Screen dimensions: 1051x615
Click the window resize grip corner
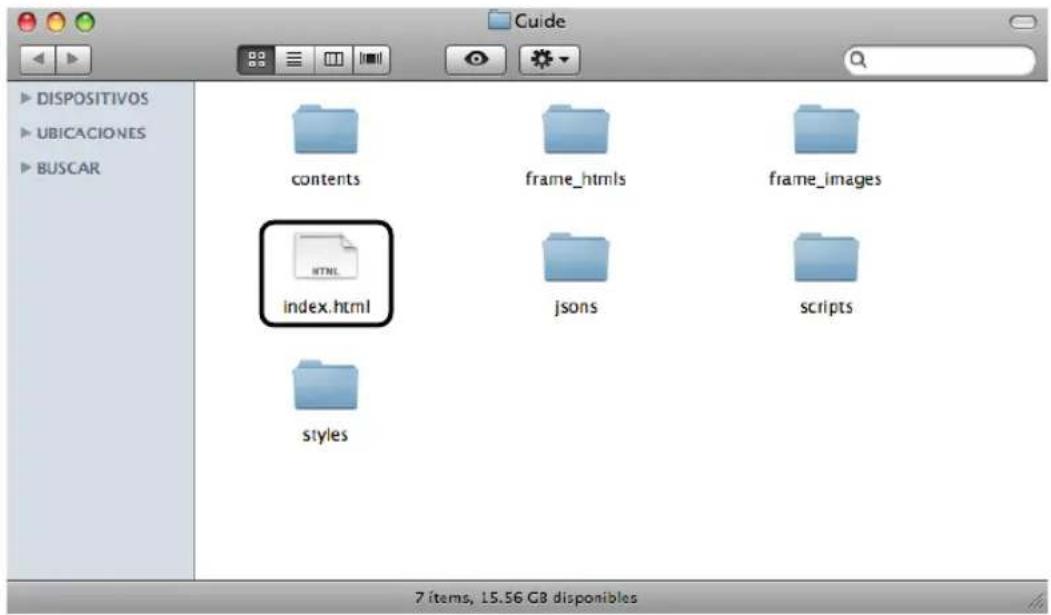1038,602
